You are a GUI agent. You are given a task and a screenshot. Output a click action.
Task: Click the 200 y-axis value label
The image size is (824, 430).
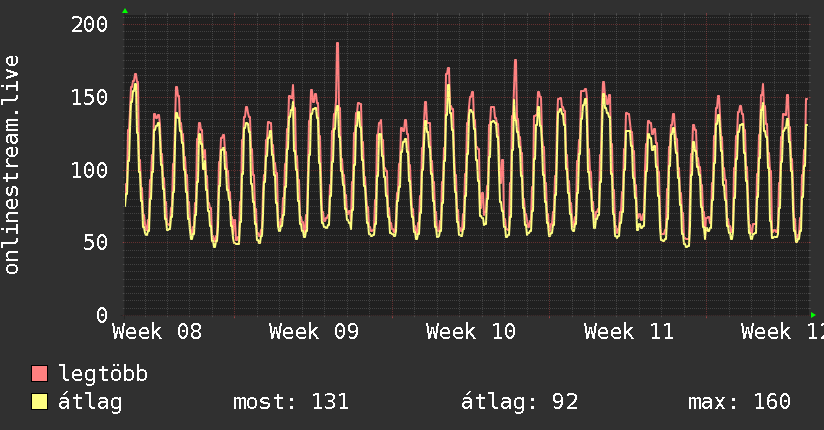pyautogui.click(x=89, y=24)
